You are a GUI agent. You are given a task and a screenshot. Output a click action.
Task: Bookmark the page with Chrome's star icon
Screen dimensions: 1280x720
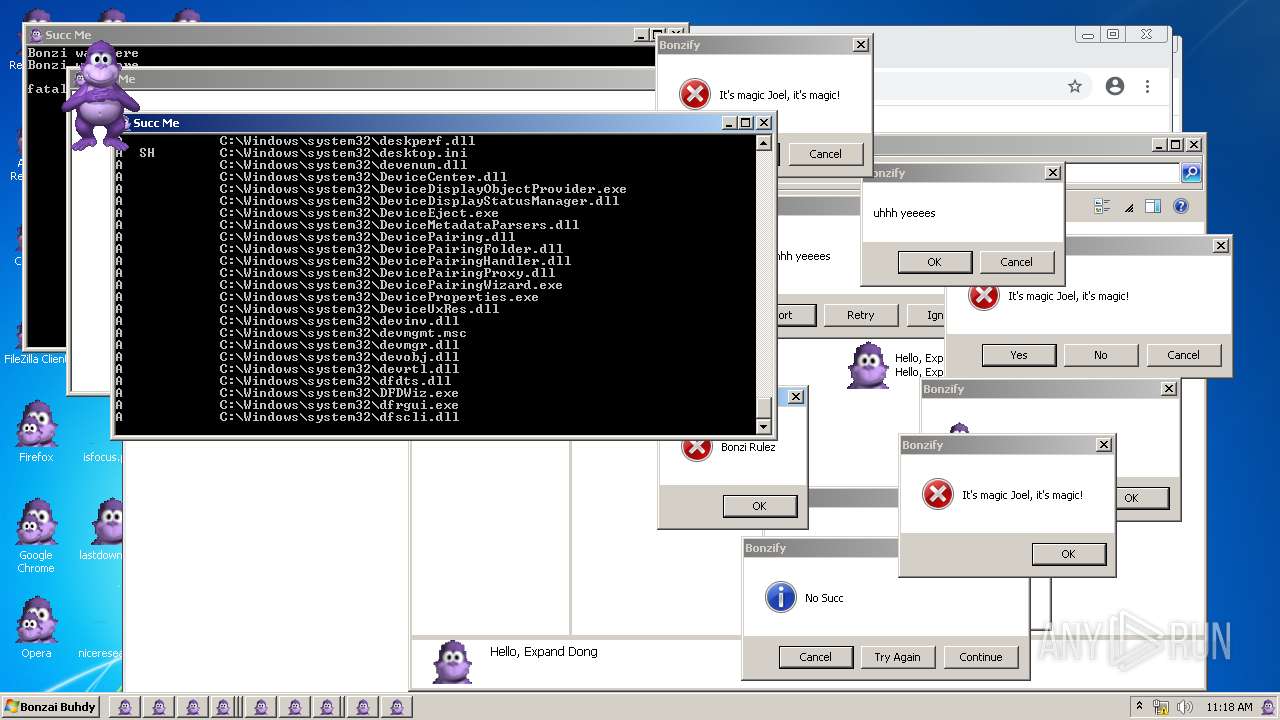point(1075,86)
